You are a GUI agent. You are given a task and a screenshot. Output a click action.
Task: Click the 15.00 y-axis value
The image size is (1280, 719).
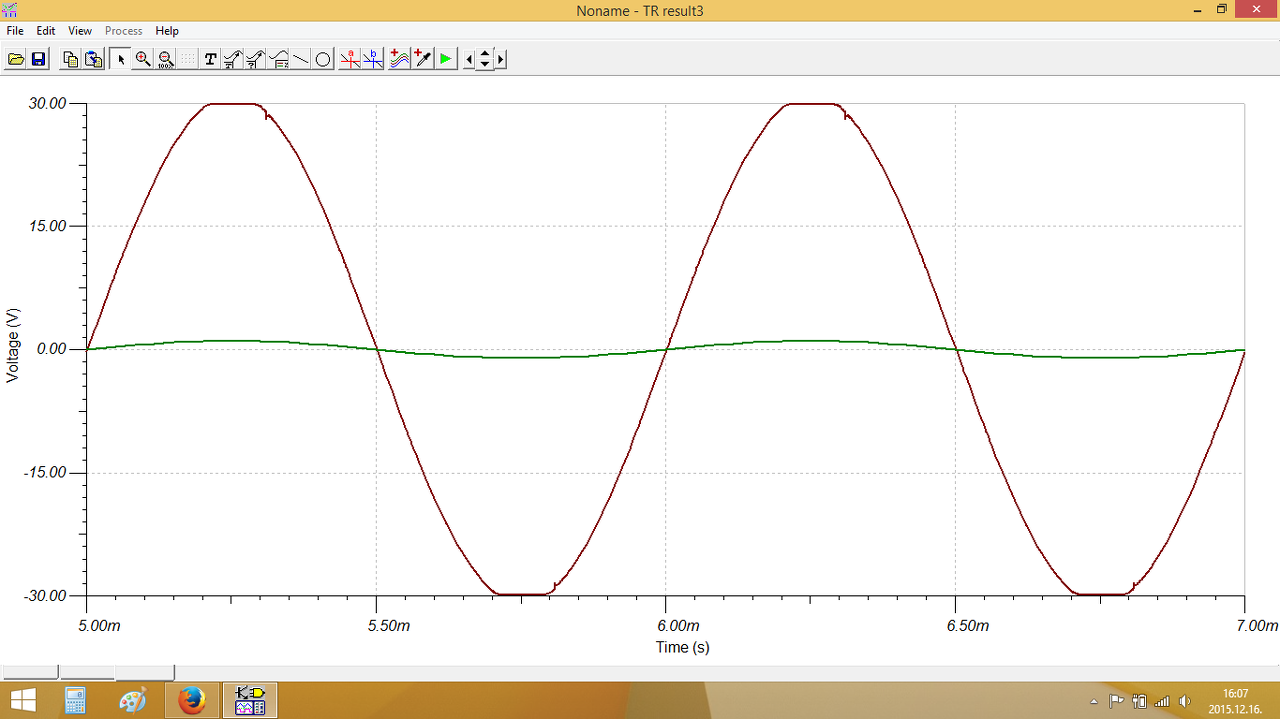coord(48,226)
